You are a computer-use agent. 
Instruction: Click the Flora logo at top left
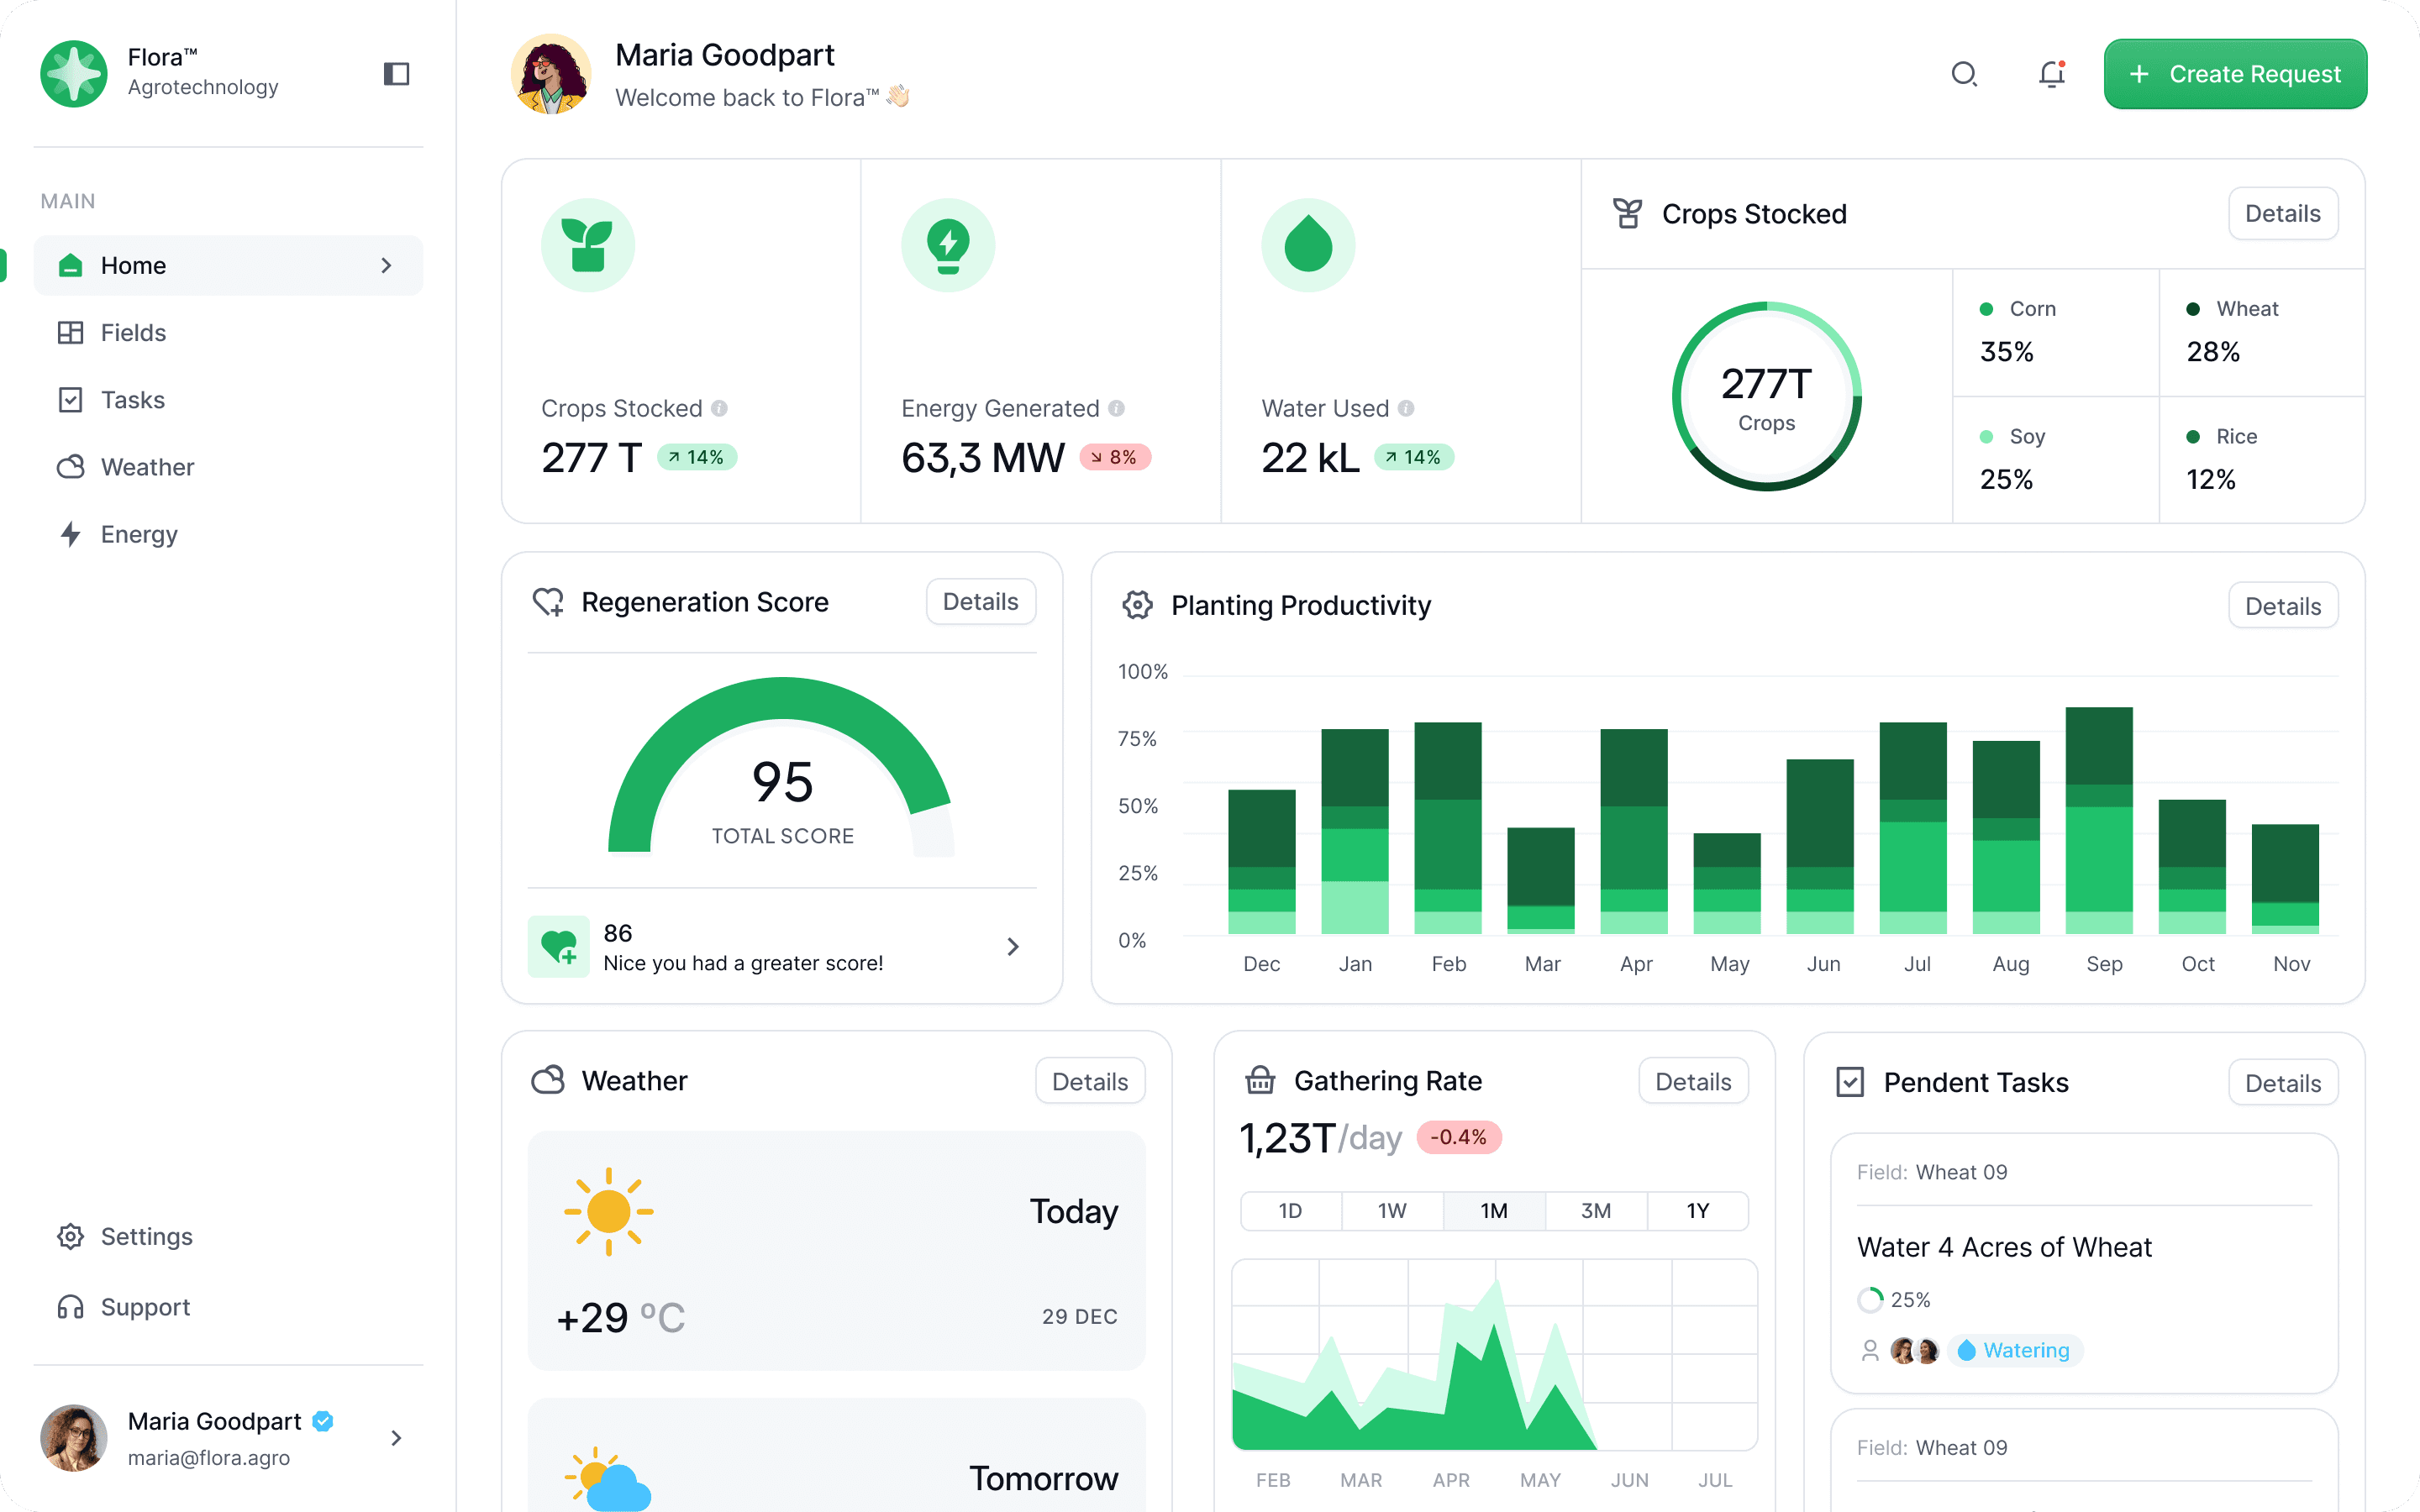tap(73, 73)
